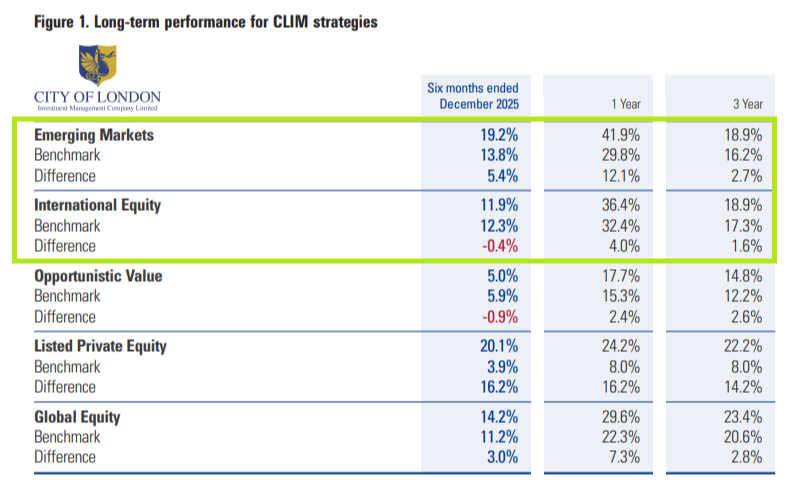Click the 'International Equity' row label
Image resolution: width=792 pixels, height=483 pixels.
98,206
